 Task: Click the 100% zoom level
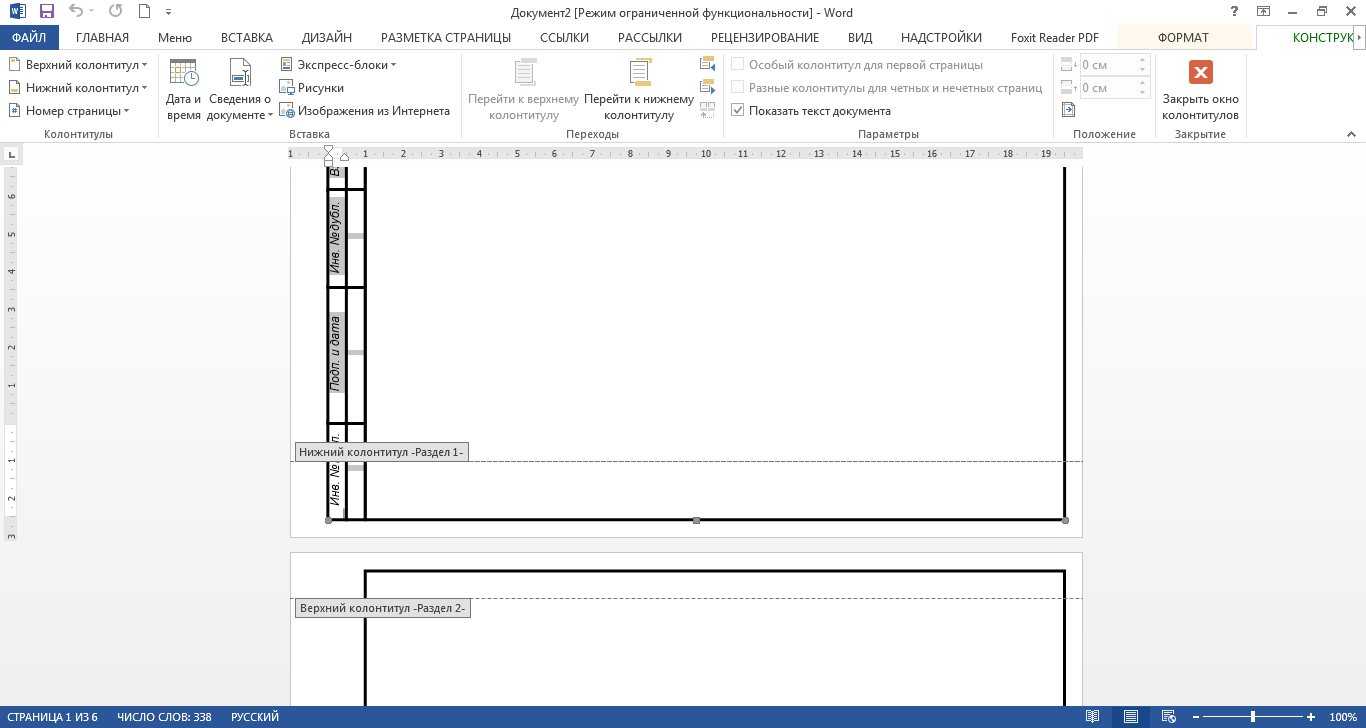pyautogui.click(x=1342, y=717)
